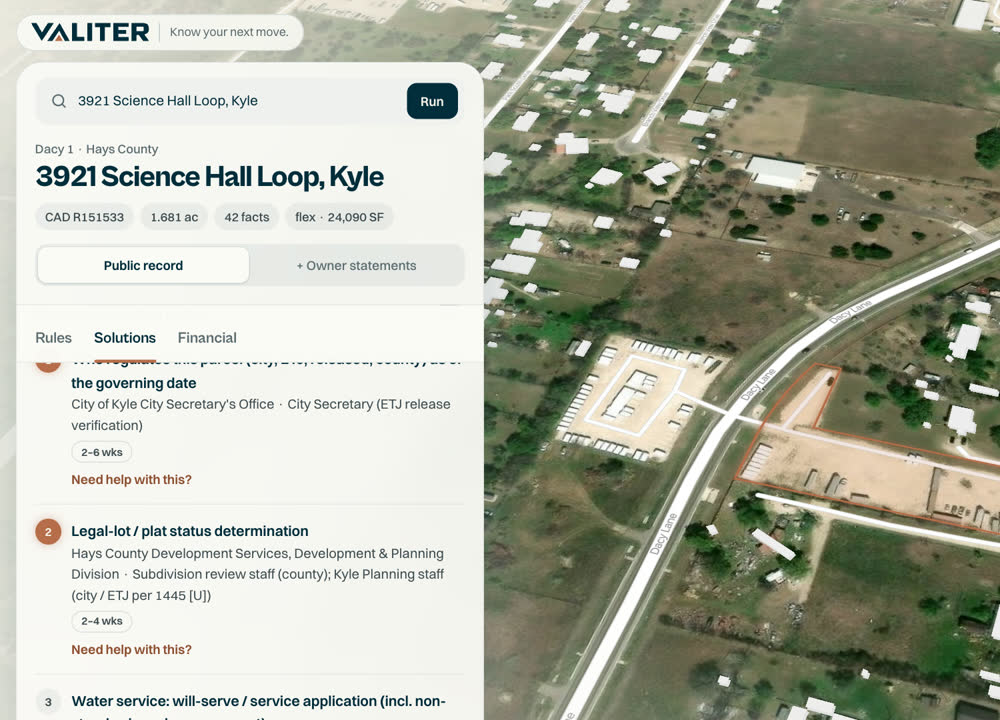Click the 42 facts chip

247,217
